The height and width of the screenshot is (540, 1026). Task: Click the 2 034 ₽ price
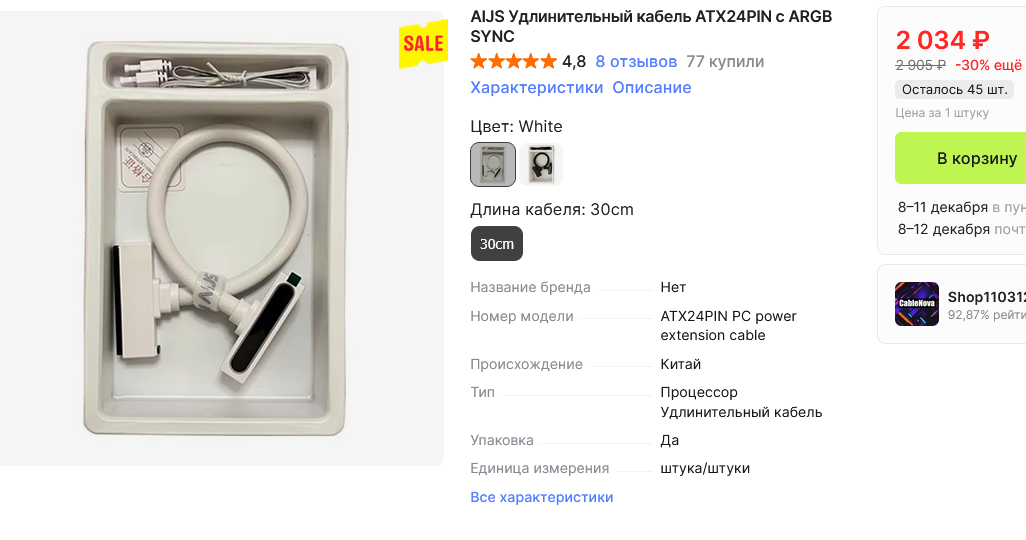pyautogui.click(x=942, y=41)
